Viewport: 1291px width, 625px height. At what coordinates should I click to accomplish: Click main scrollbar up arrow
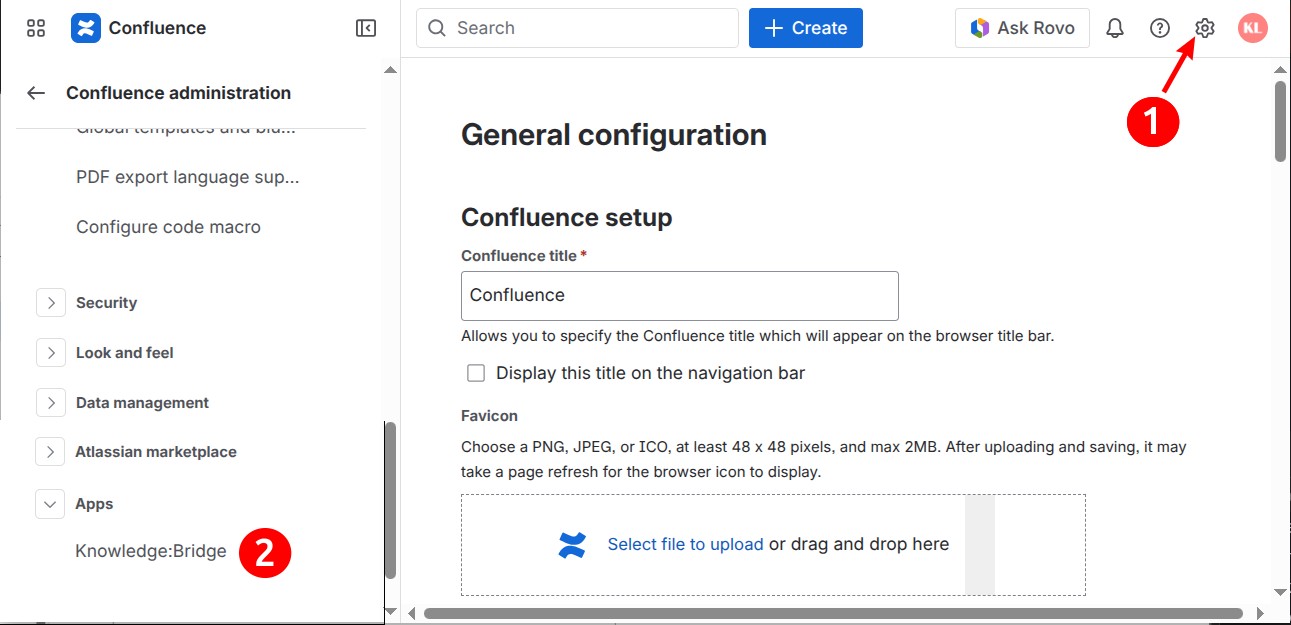pyautogui.click(x=1280, y=71)
